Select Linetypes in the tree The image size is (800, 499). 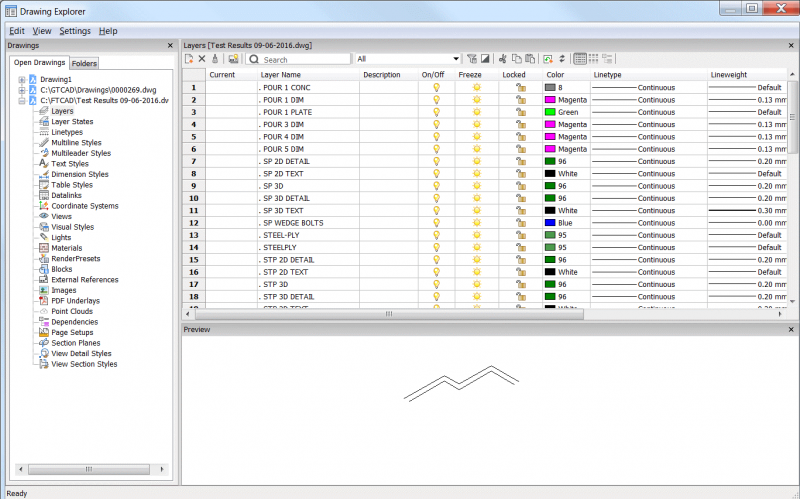pos(67,132)
